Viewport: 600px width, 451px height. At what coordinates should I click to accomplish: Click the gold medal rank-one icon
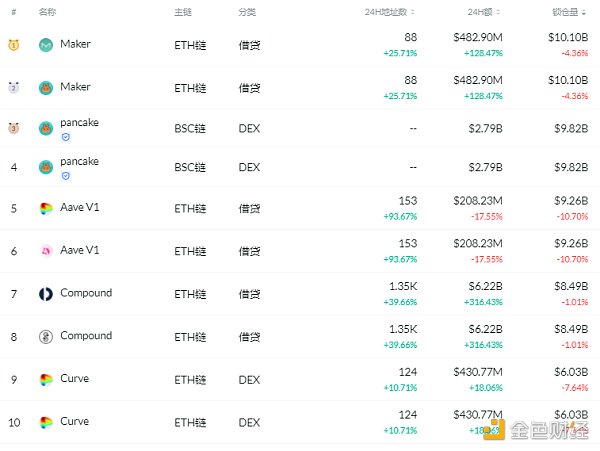tap(14, 45)
